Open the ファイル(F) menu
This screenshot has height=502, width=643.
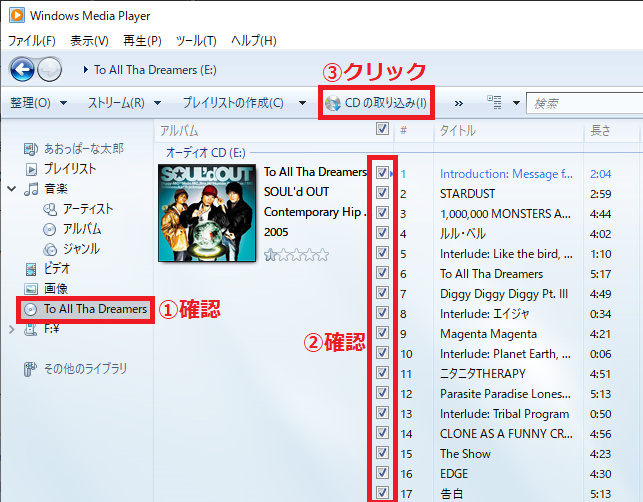click(32, 41)
